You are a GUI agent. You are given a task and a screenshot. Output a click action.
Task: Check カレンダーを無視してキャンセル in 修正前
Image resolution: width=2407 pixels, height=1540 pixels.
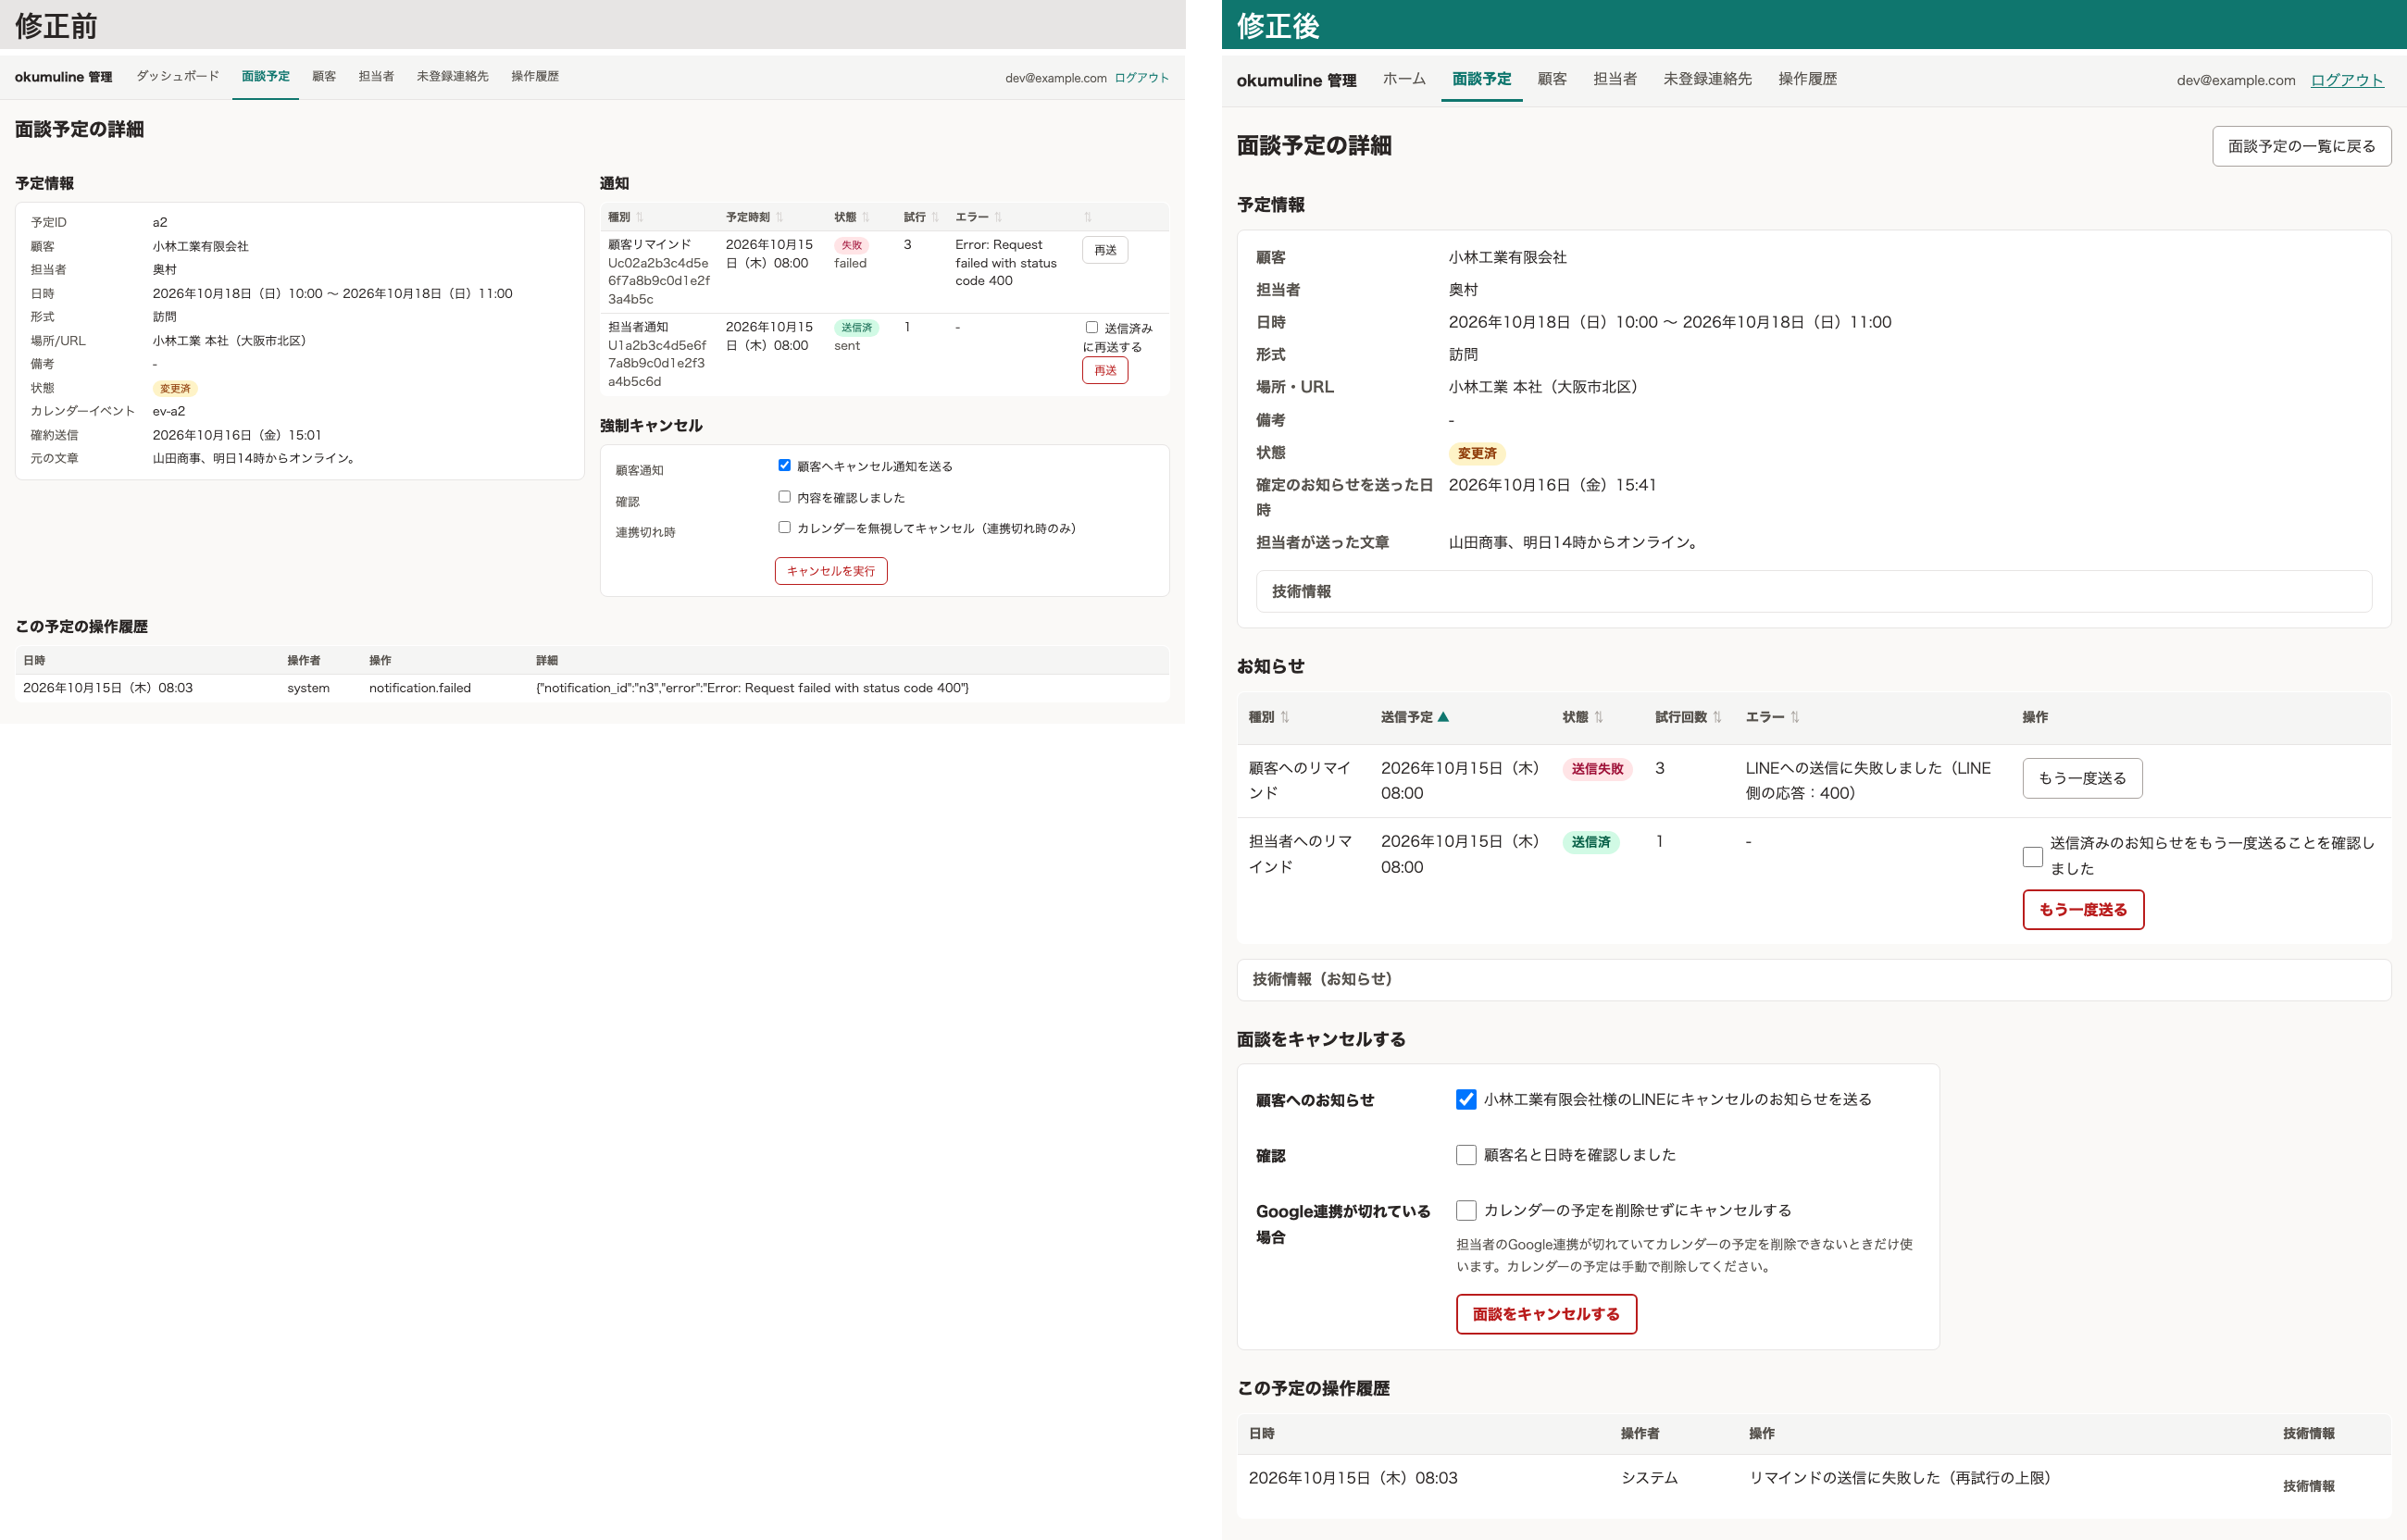(784, 527)
